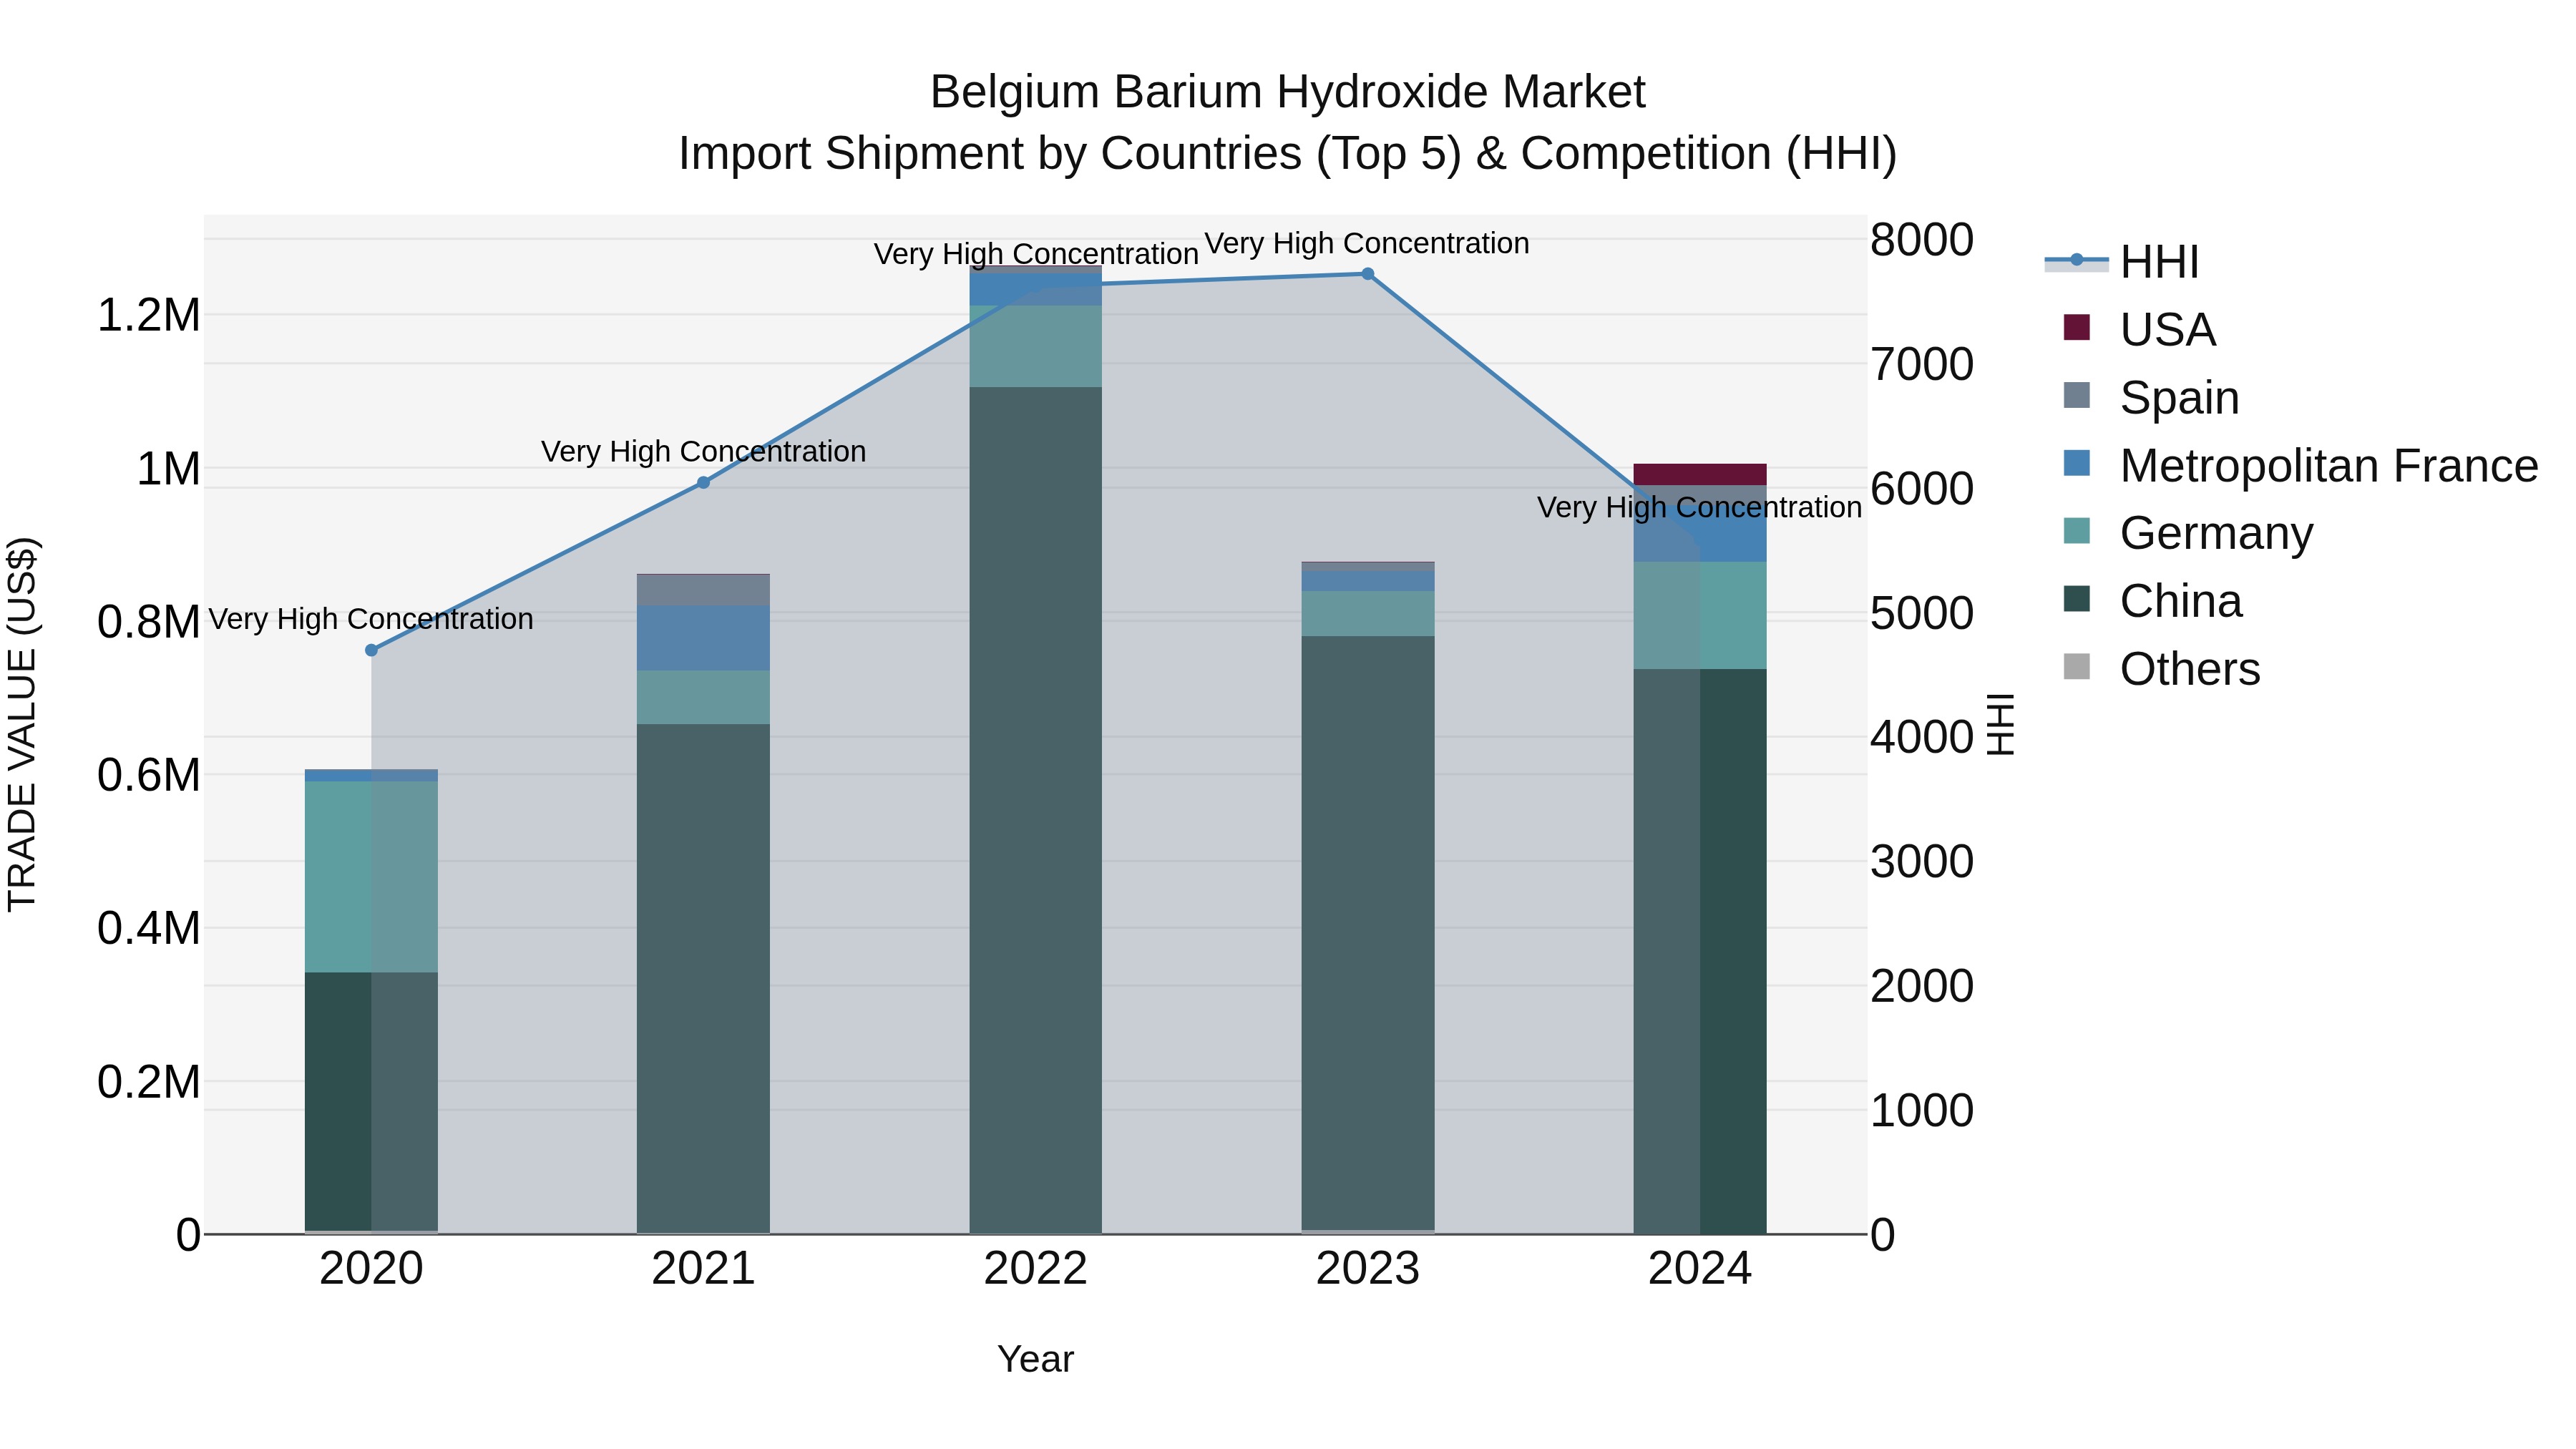
Task: Click the Belgium Barium Hydroxide Market title
Action: tap(1287, 92)
